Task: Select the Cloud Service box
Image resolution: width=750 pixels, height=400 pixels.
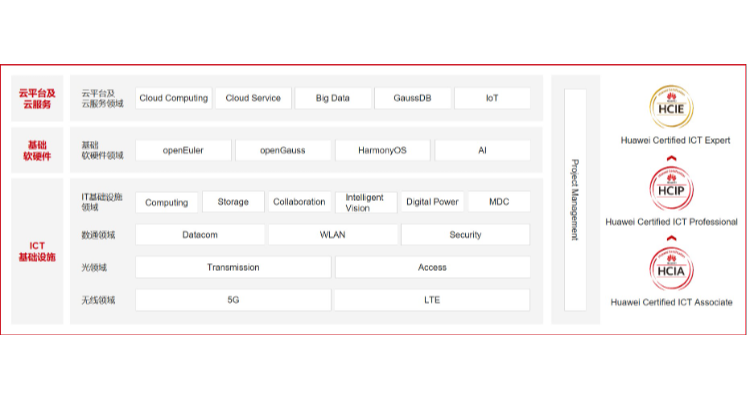Action: click(x=253, y=98)
